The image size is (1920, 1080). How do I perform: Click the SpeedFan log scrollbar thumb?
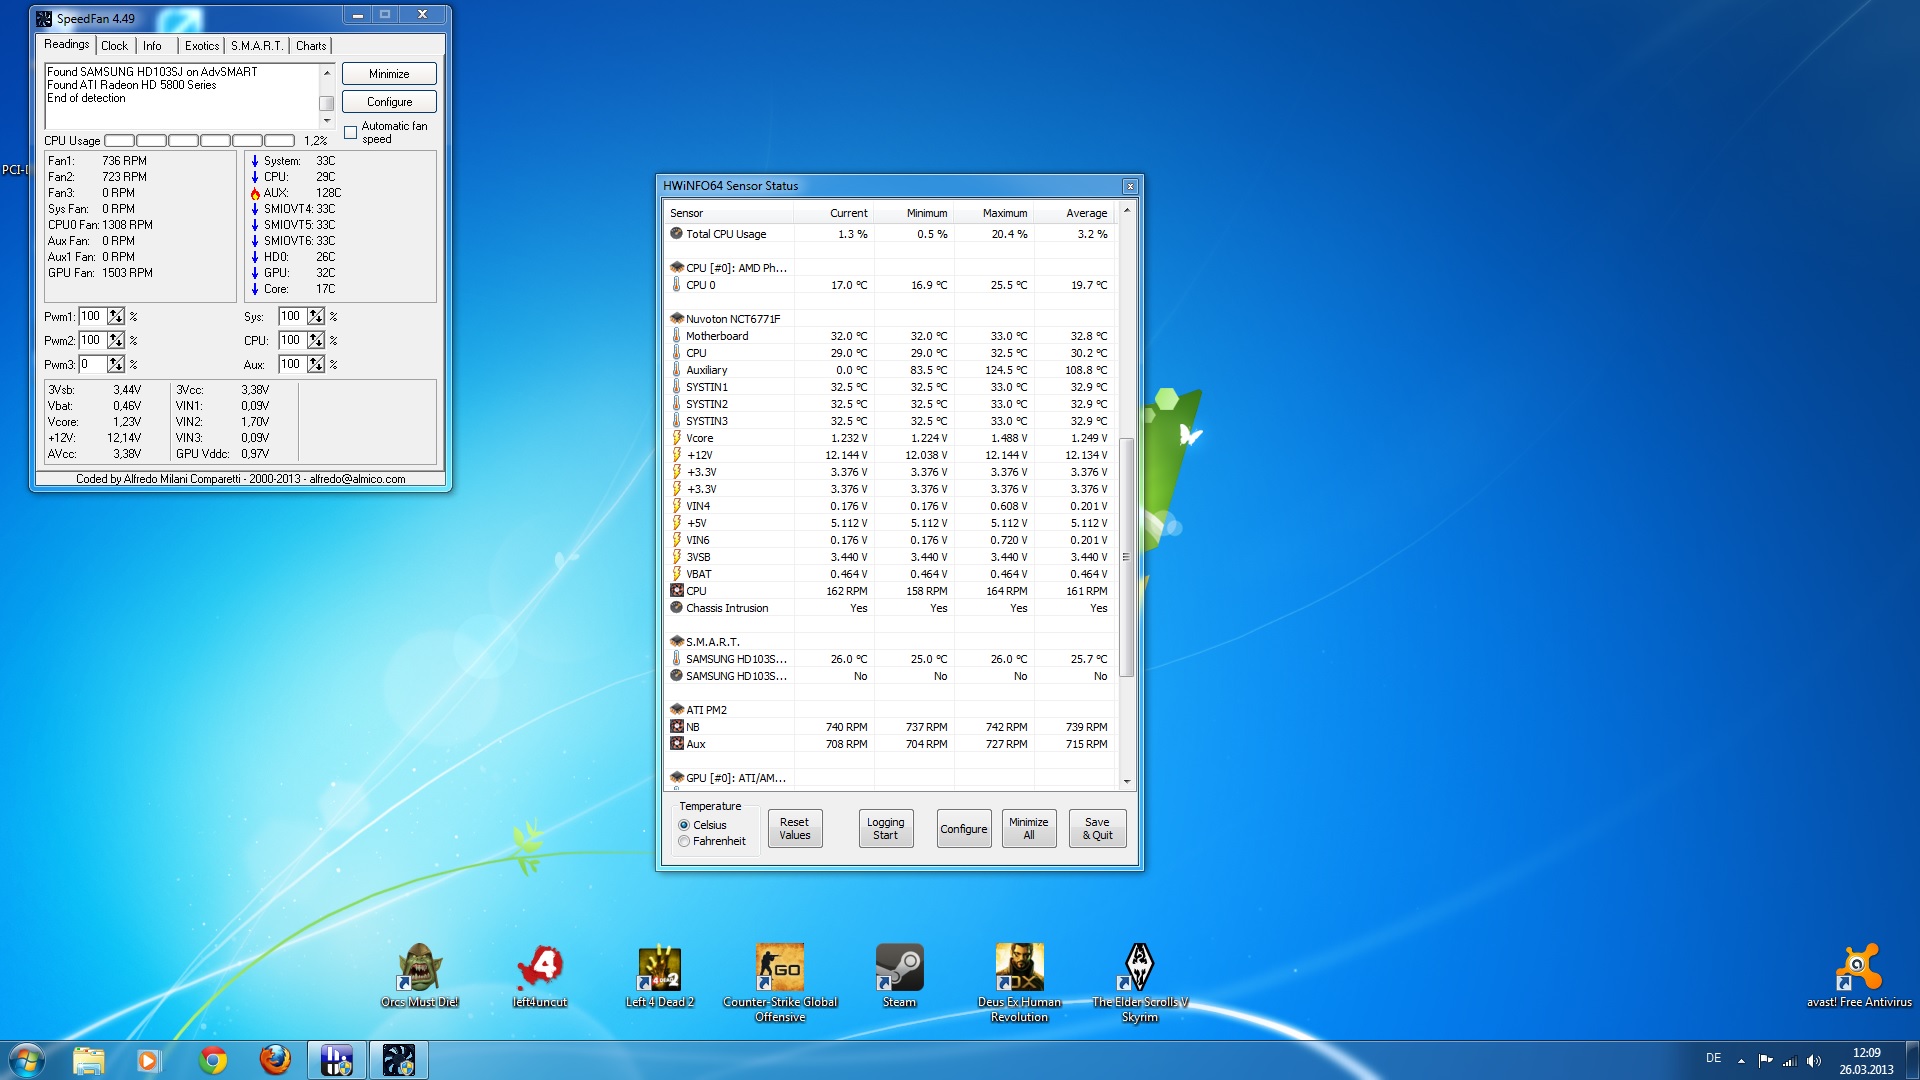[326, 103]
